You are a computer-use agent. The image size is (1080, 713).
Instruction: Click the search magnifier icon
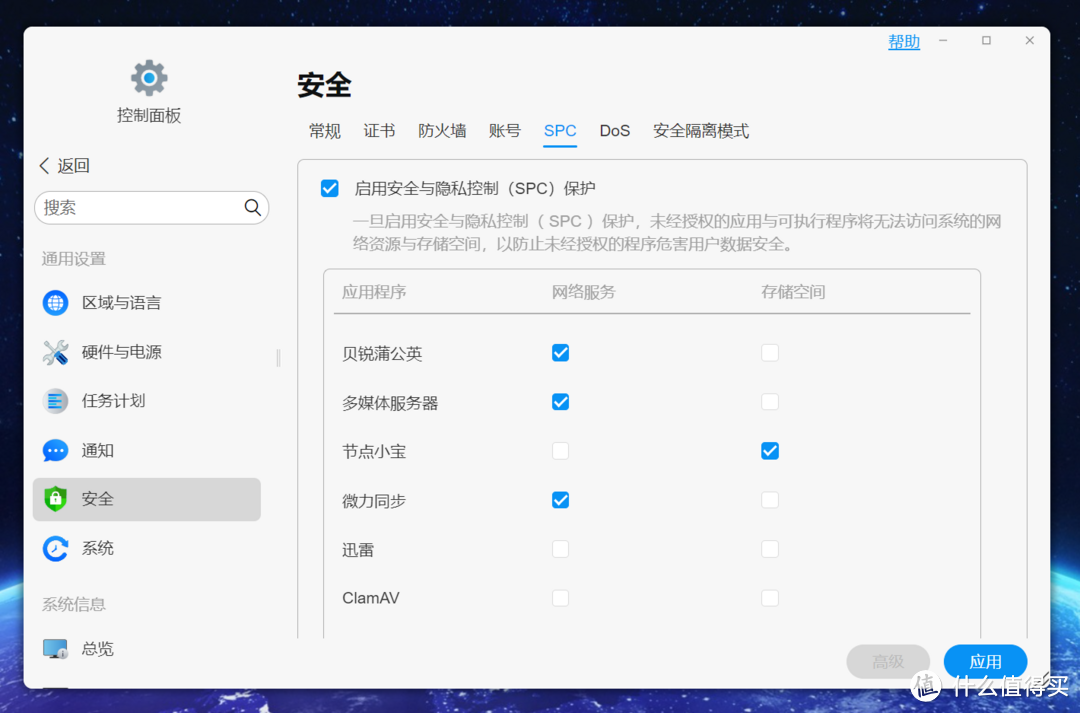(253, 208)
